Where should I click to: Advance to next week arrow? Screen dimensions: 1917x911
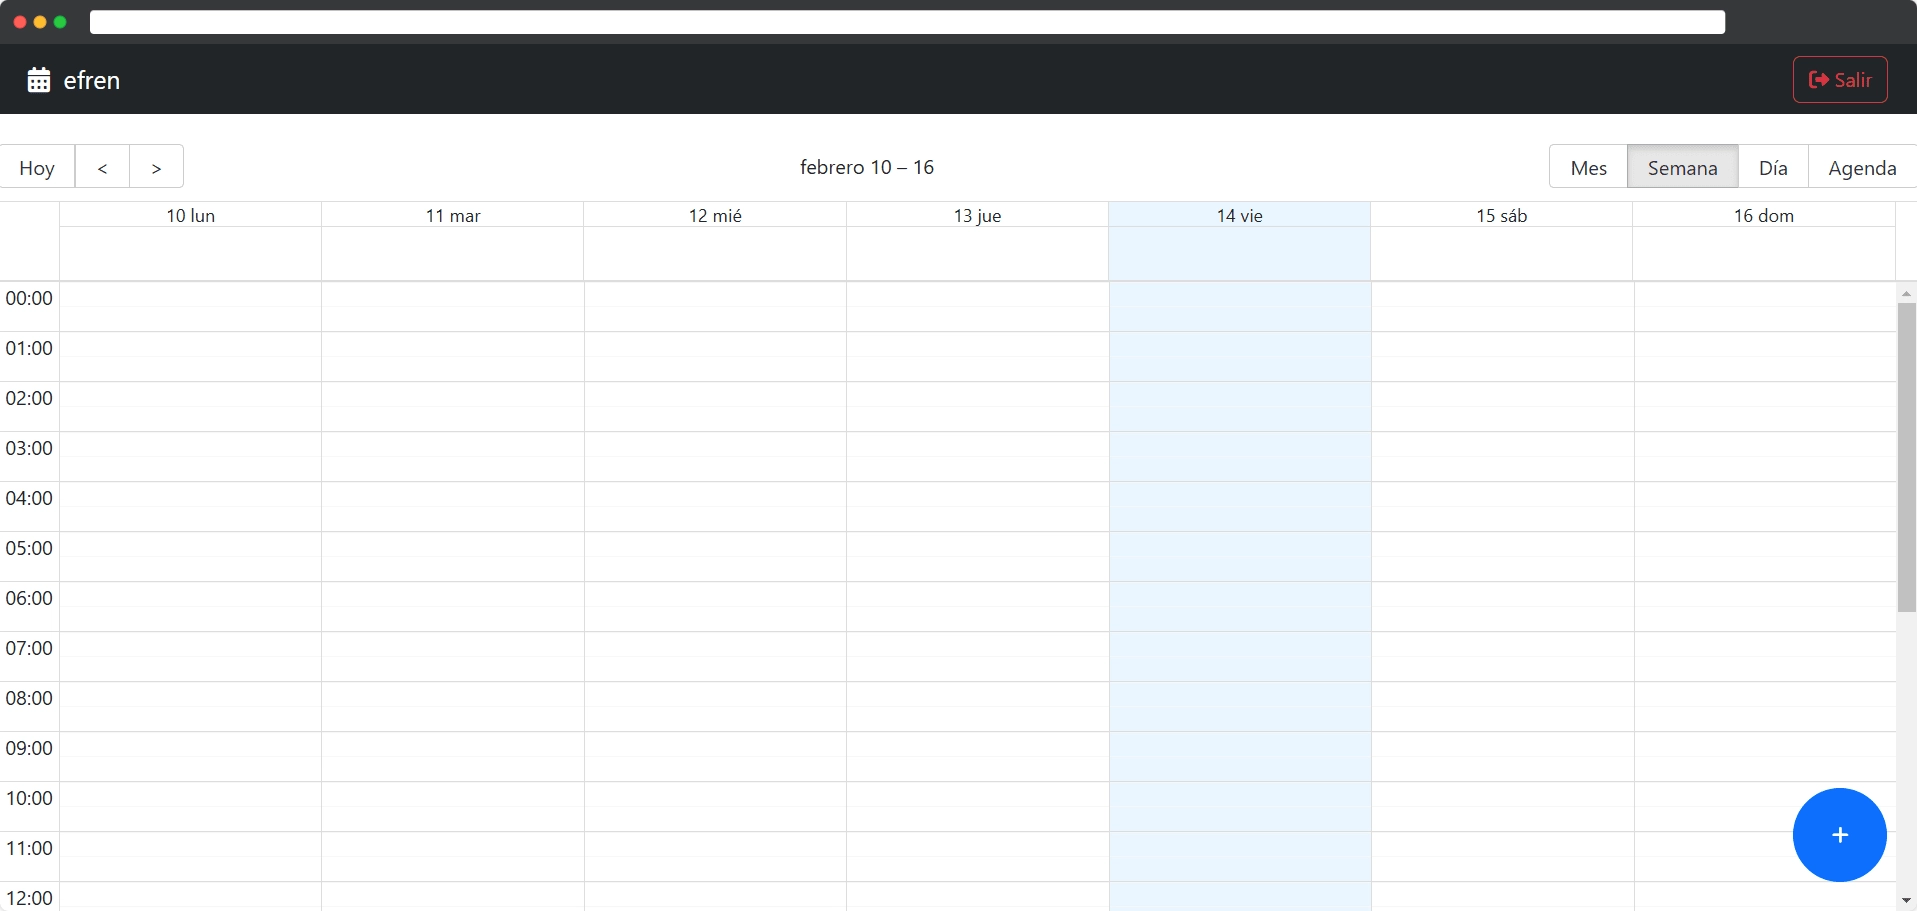156,167
